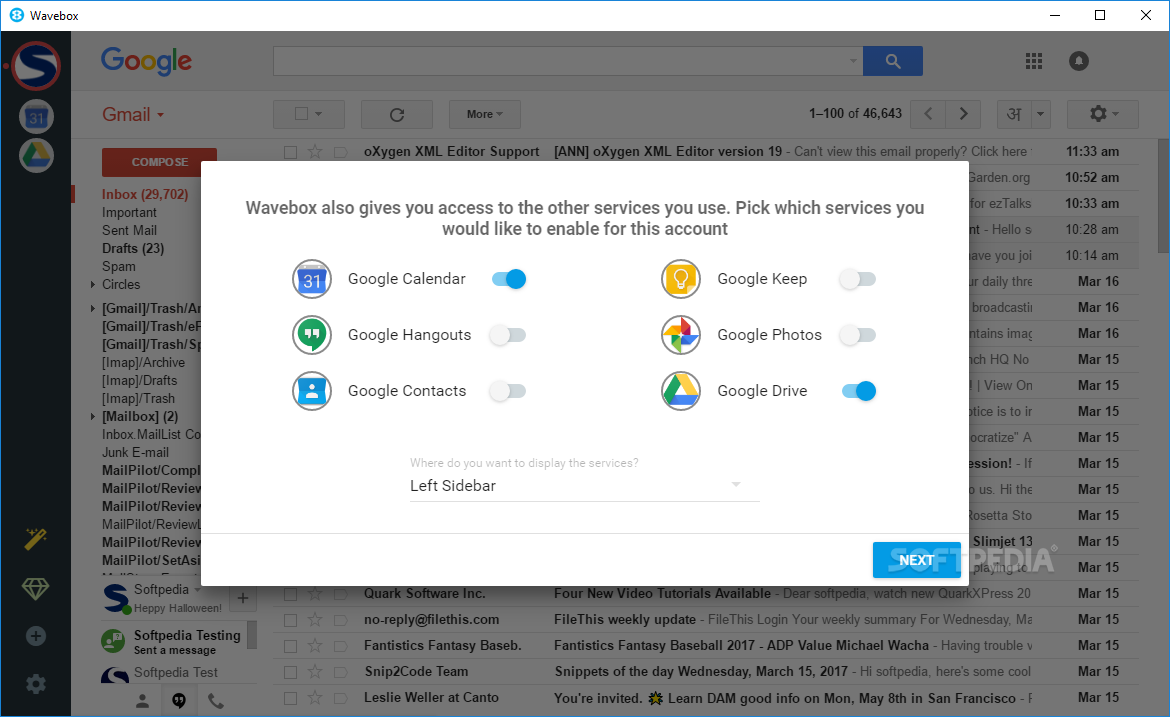Image resolution: width=1170 pixels, height=717 pixels.
Task: Open the Wavebox Pro diamond icon
Action: [35, 589]
